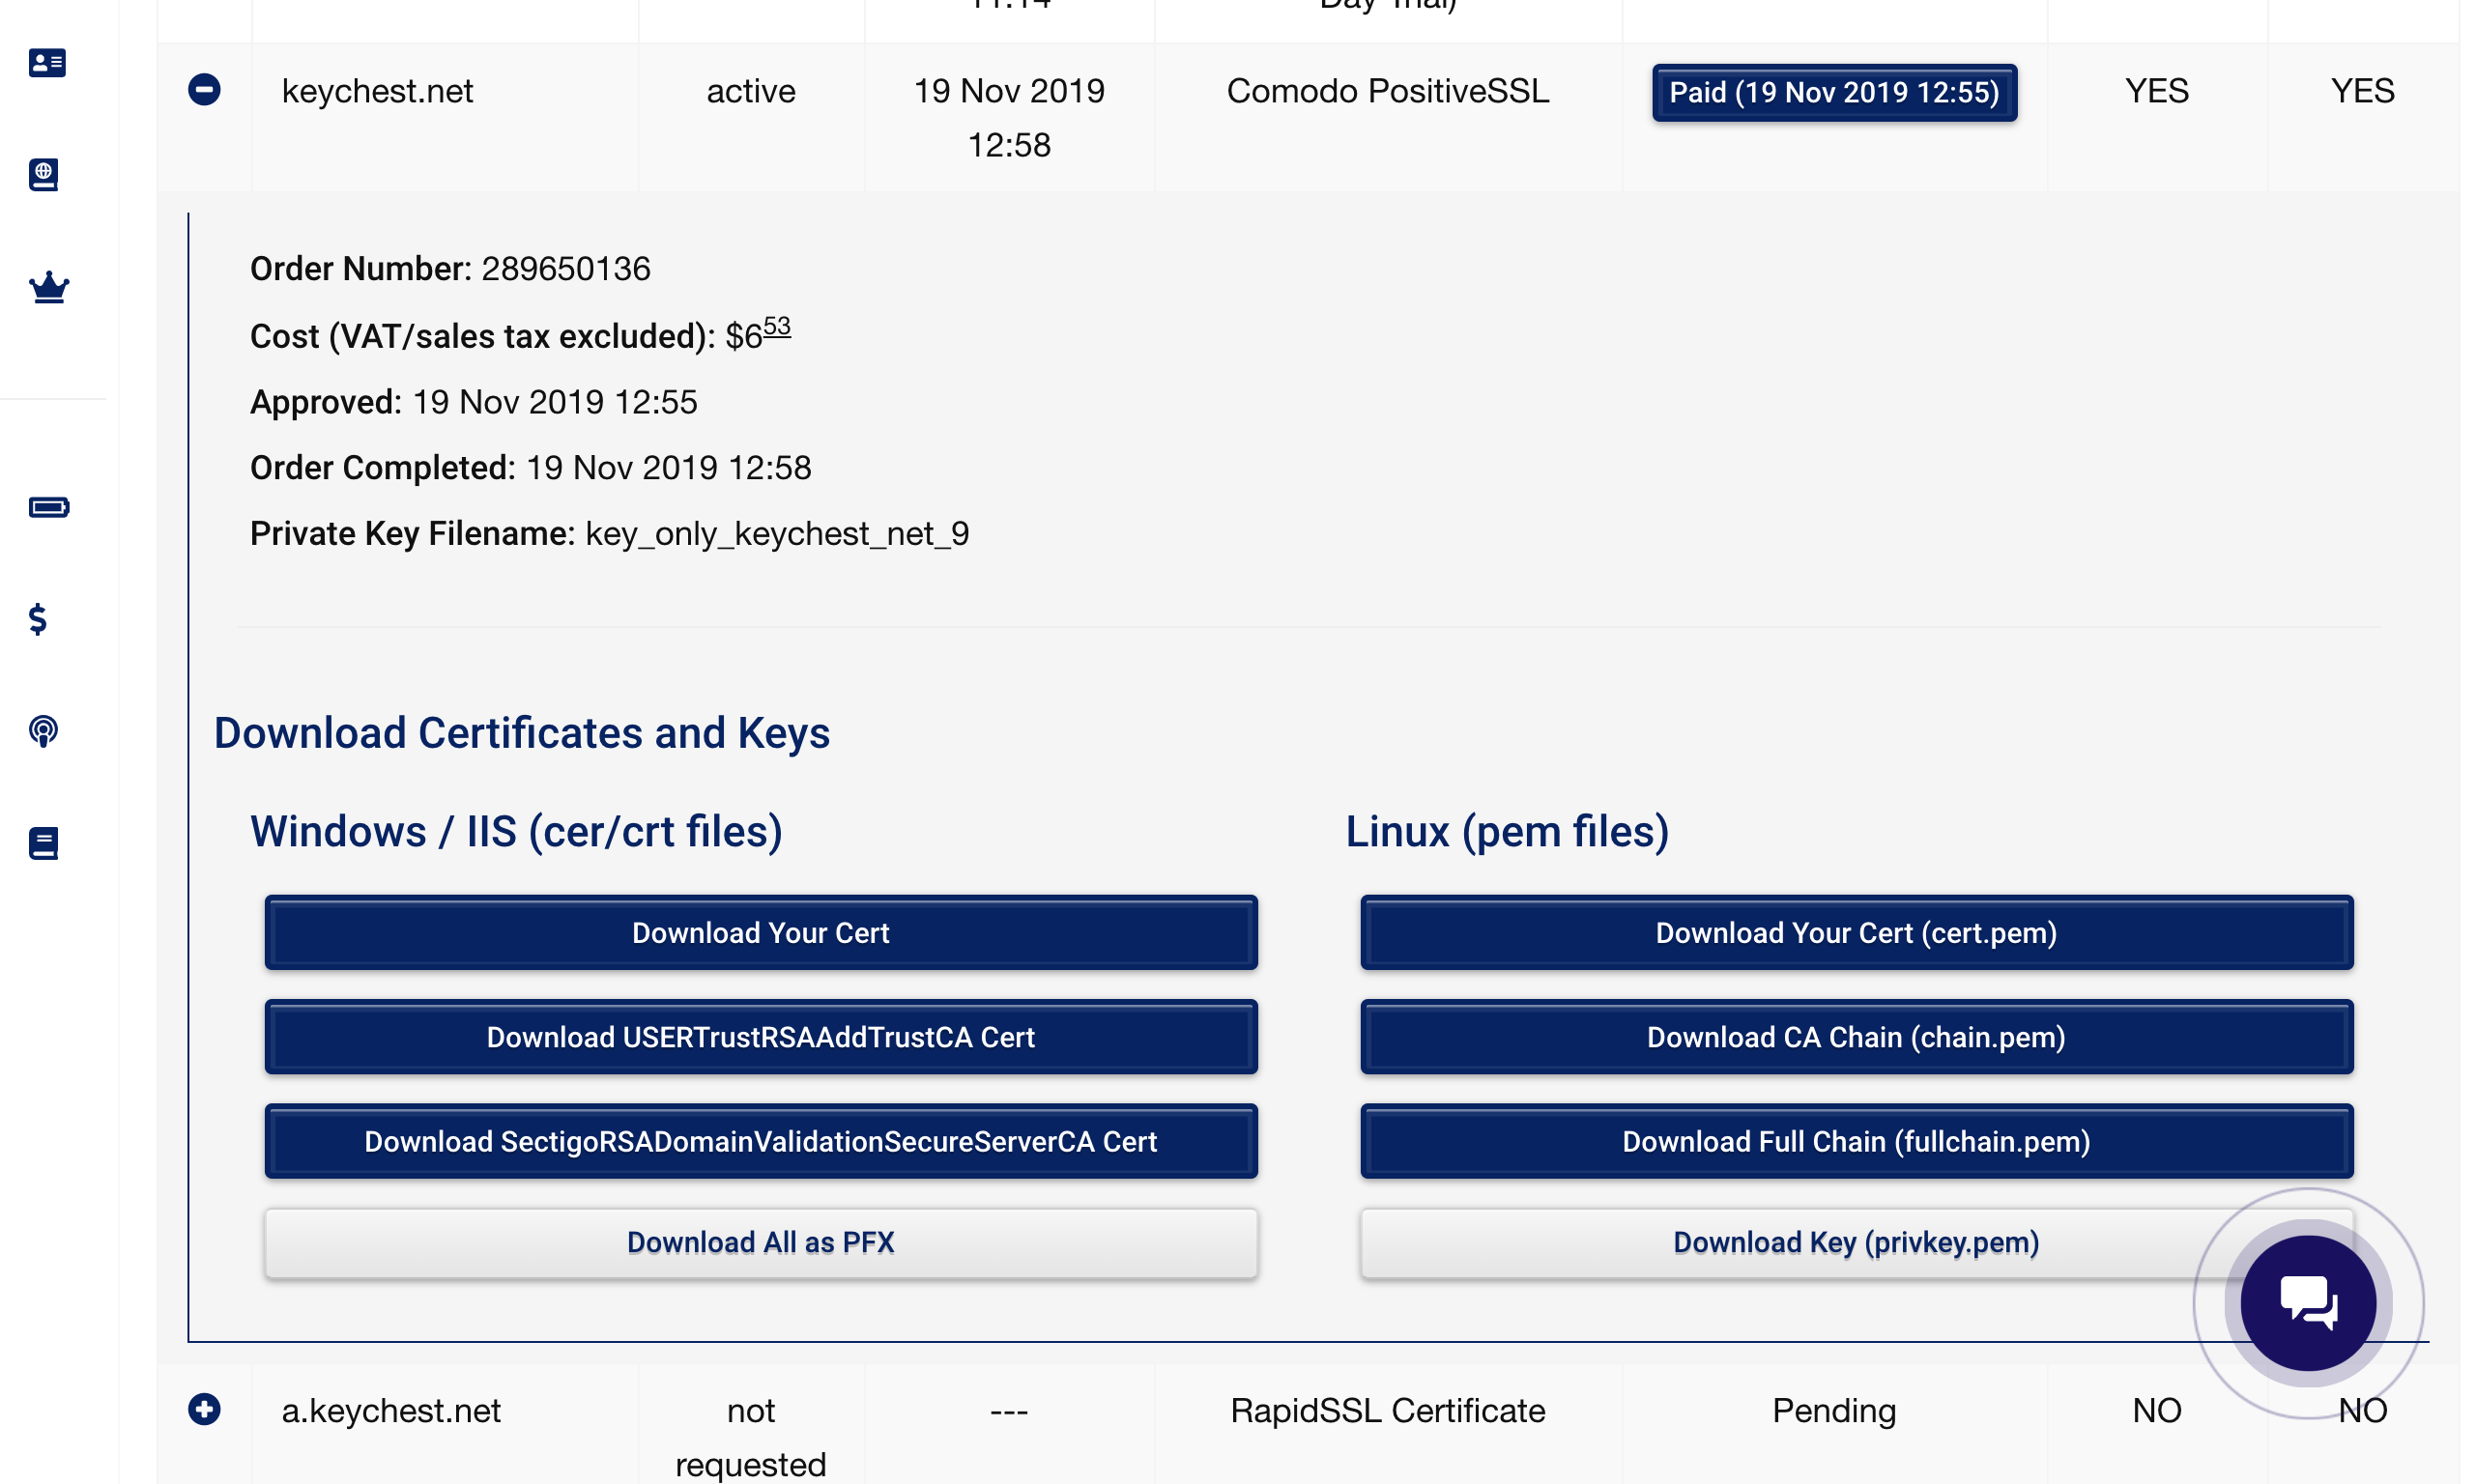Open the book documentation icon in sidebar
Screen dimensions: 2476x1484
click(44, 843)
